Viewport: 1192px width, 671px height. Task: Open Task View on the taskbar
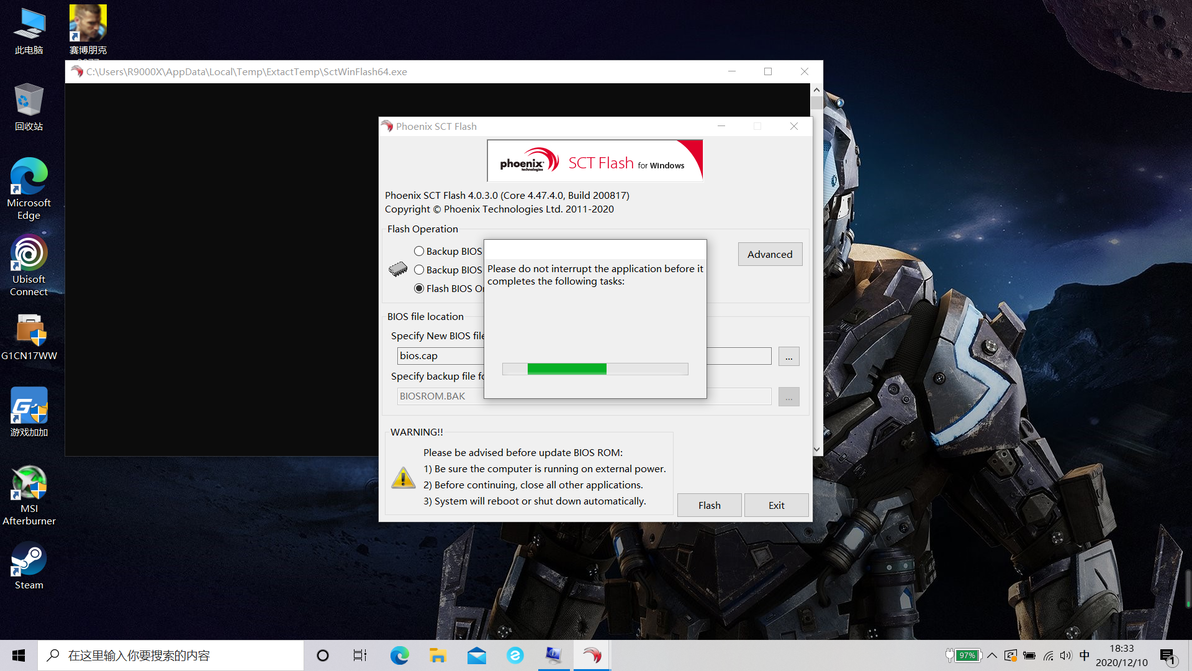coord(360,655)
